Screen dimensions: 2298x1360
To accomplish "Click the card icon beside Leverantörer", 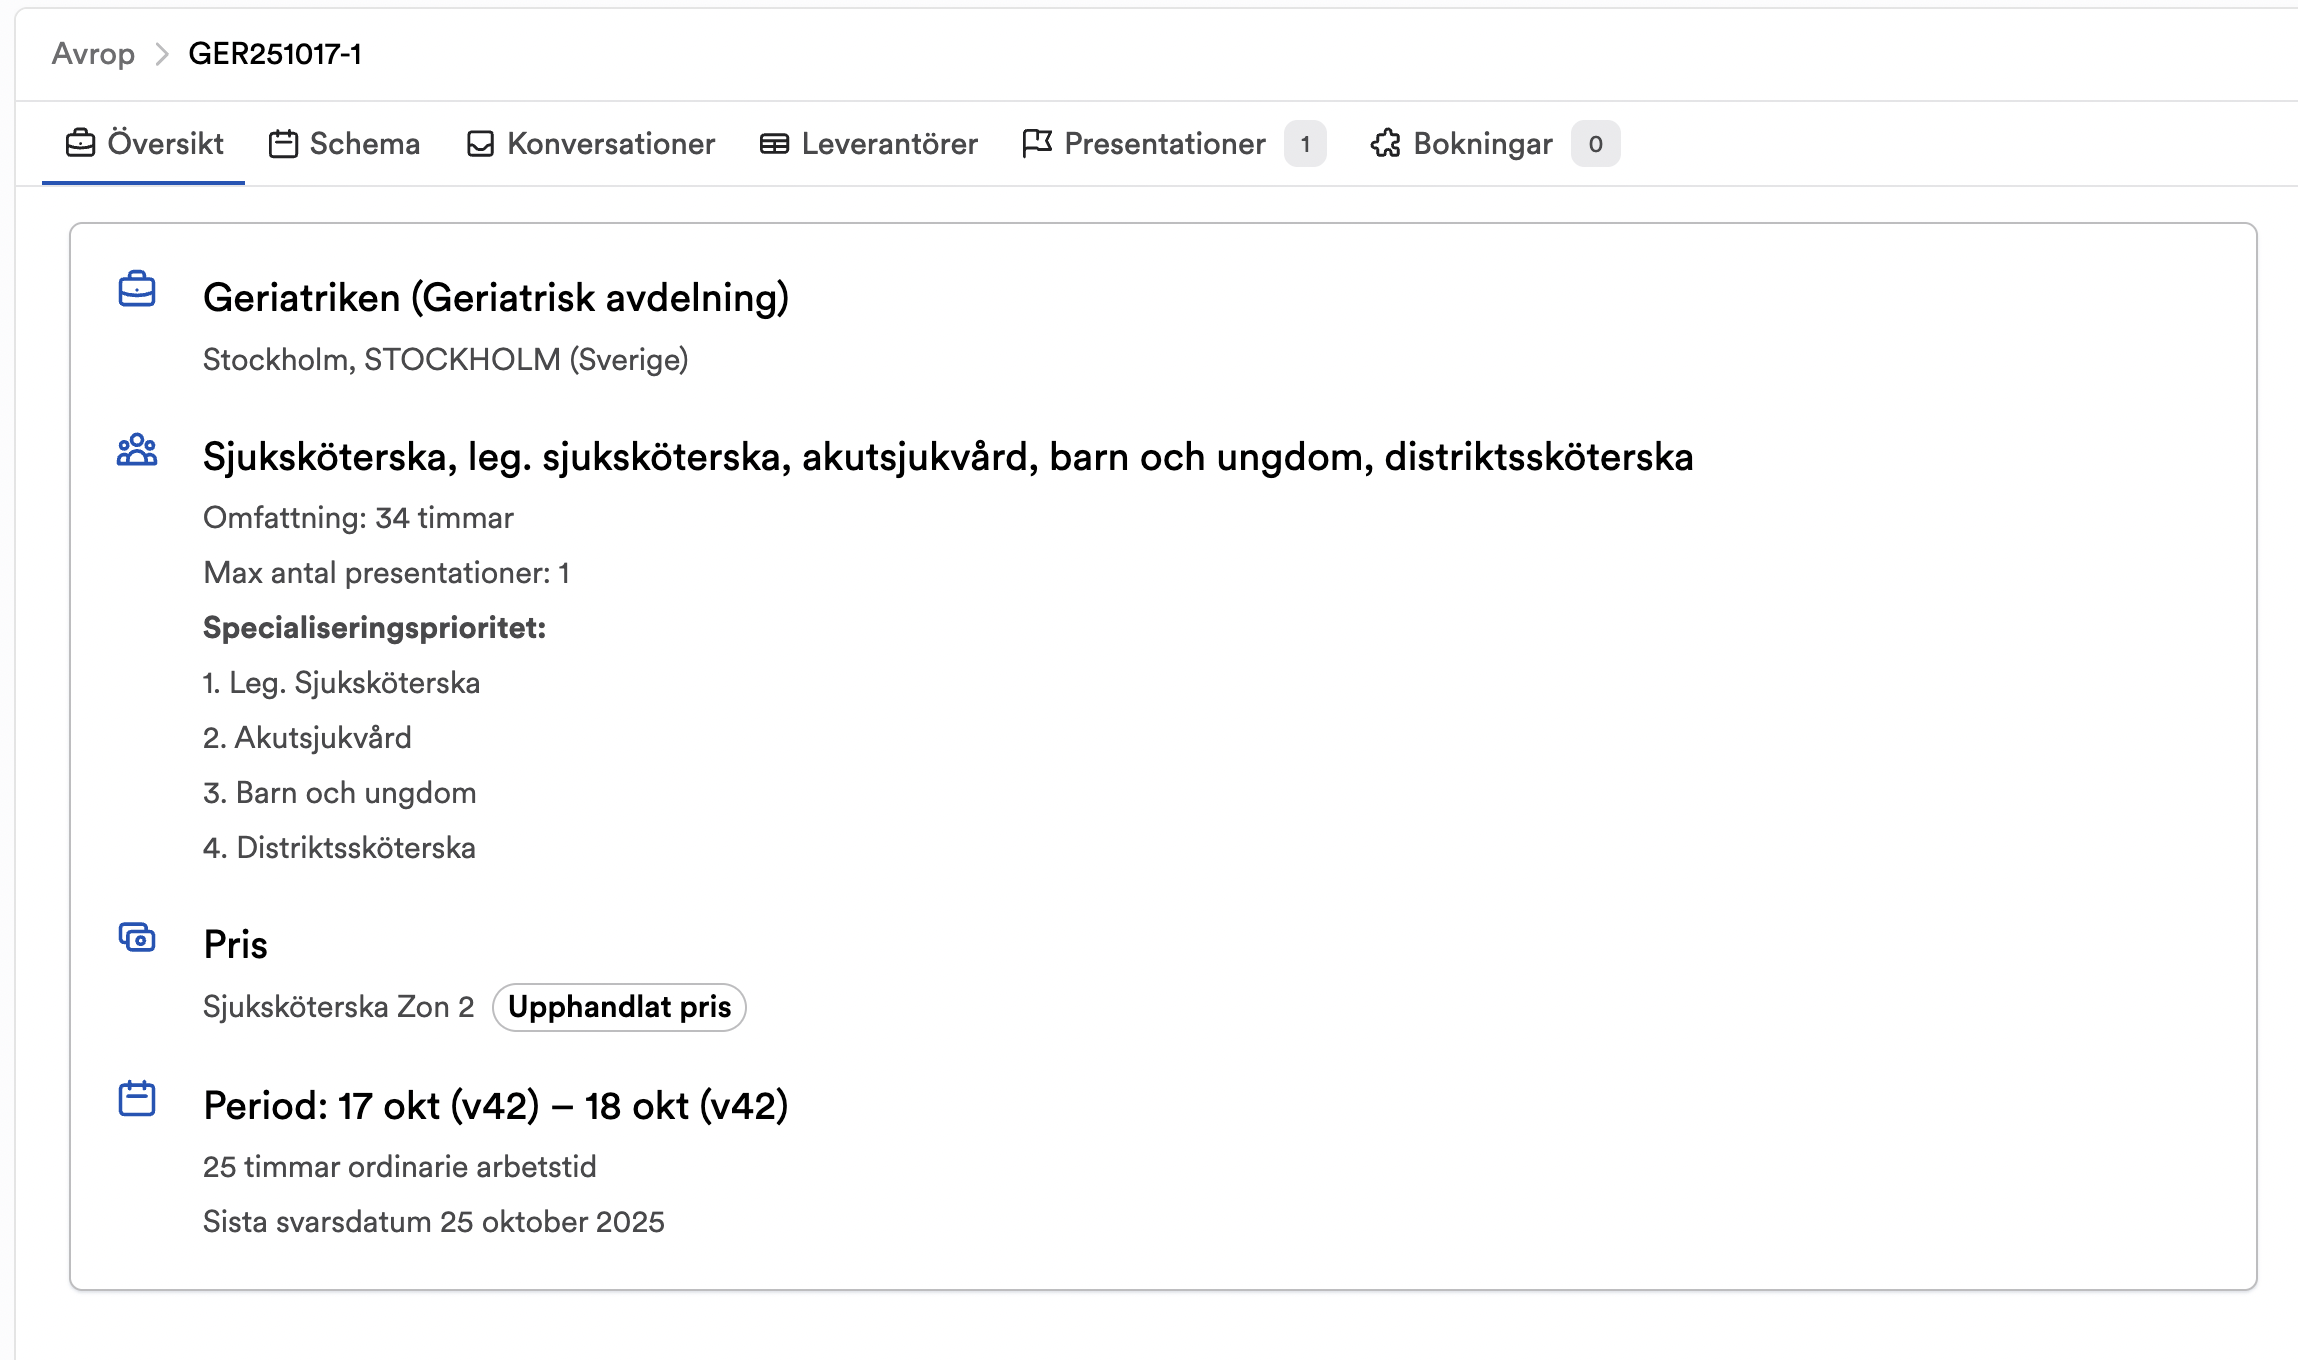I will click(x=774, y=144).
